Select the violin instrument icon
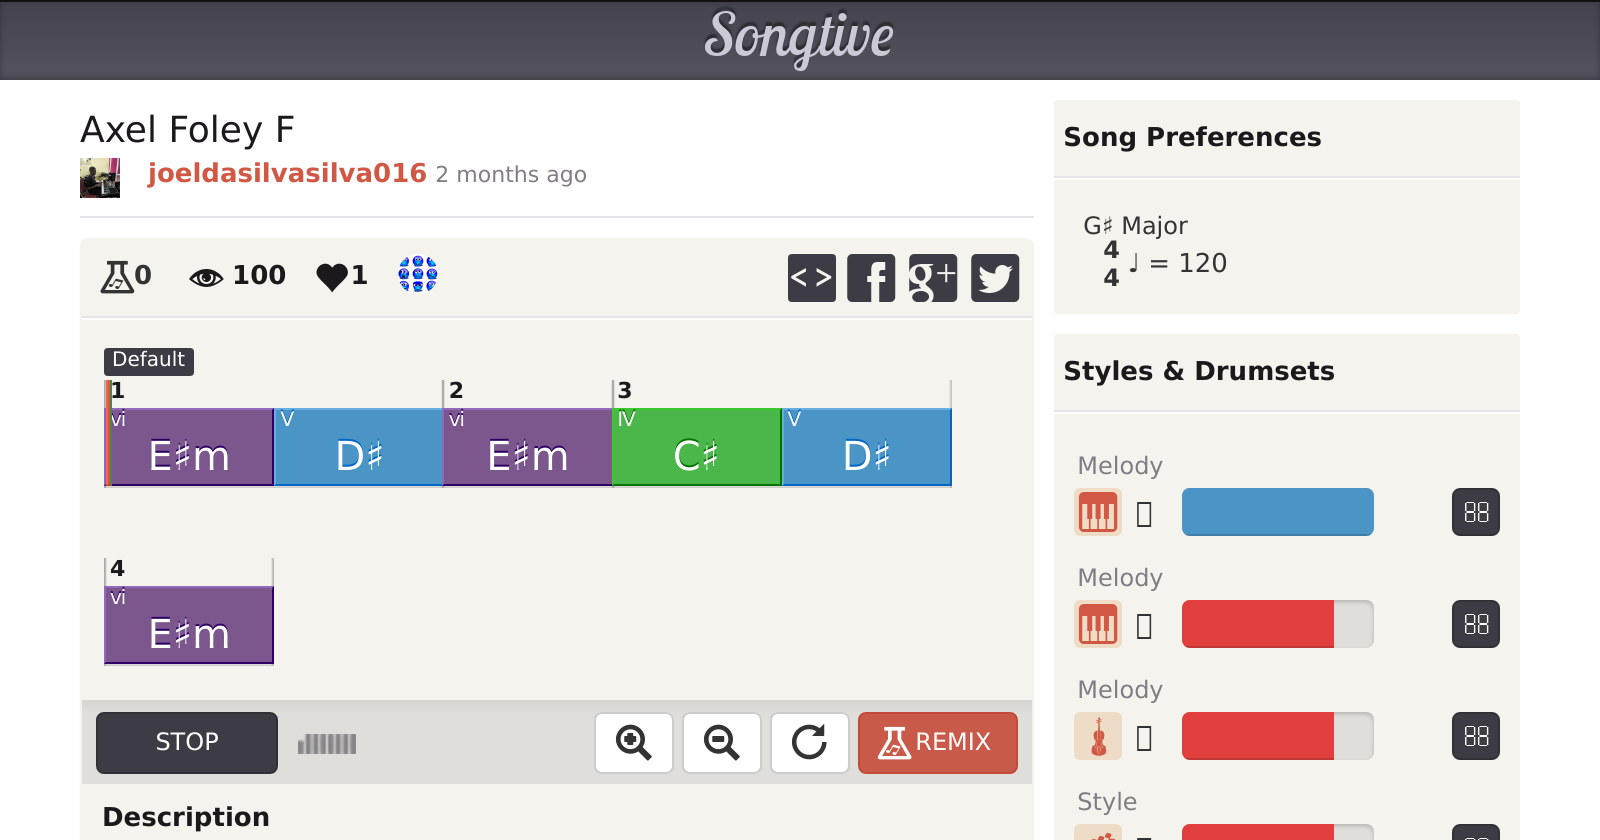This screenshot has width=1600, height=840. click(x=1098, y=737)
